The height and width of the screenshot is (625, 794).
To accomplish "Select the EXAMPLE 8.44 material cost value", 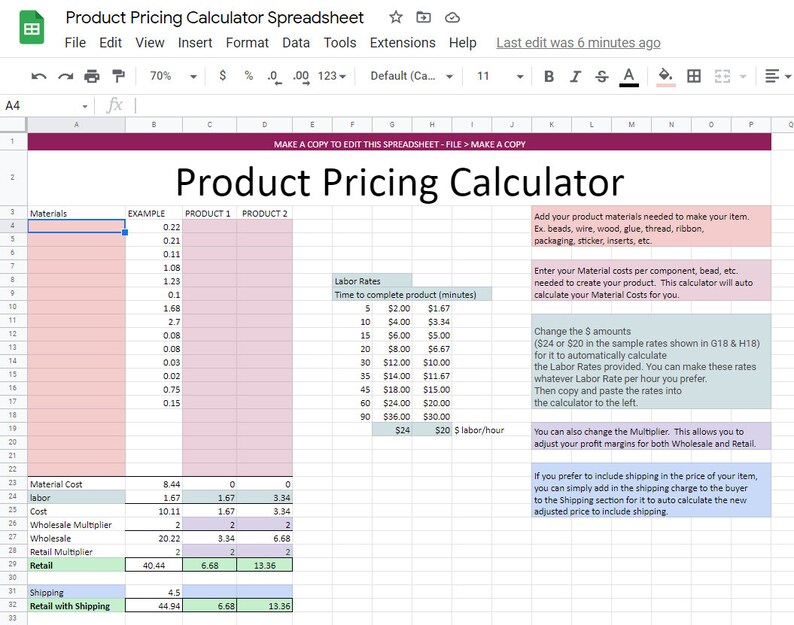I will tap(154, 484).
